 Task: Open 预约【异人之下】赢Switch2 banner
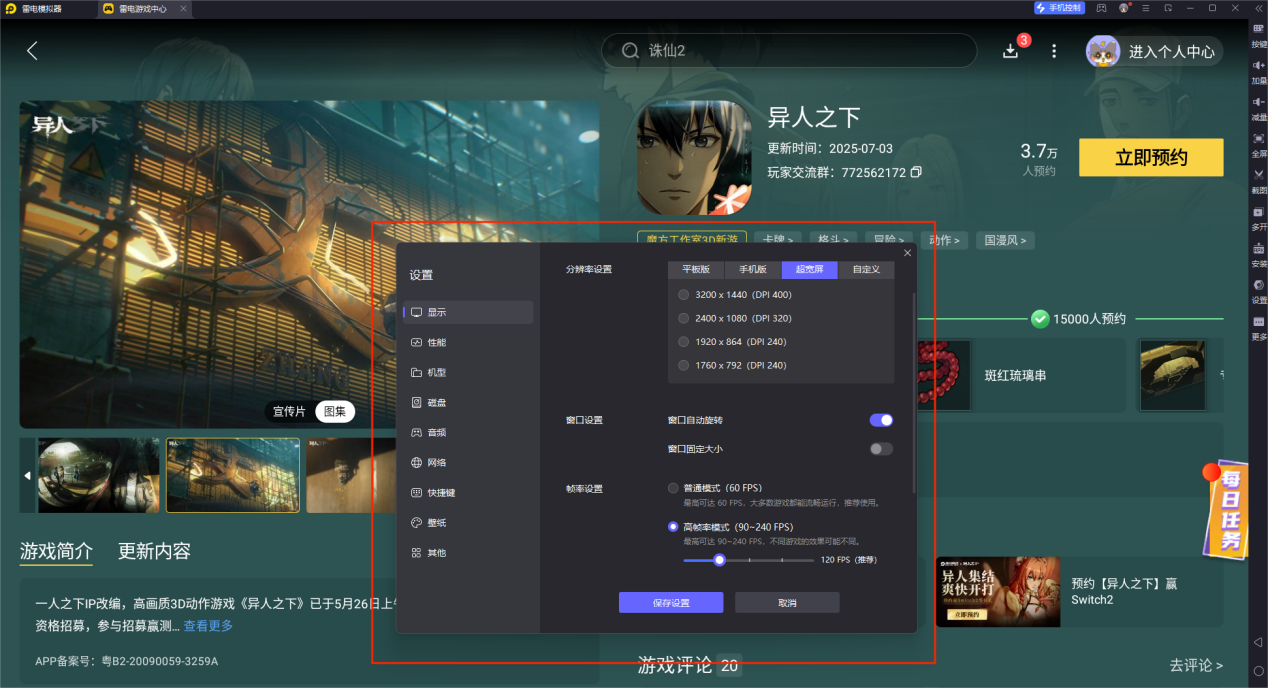1078,592
